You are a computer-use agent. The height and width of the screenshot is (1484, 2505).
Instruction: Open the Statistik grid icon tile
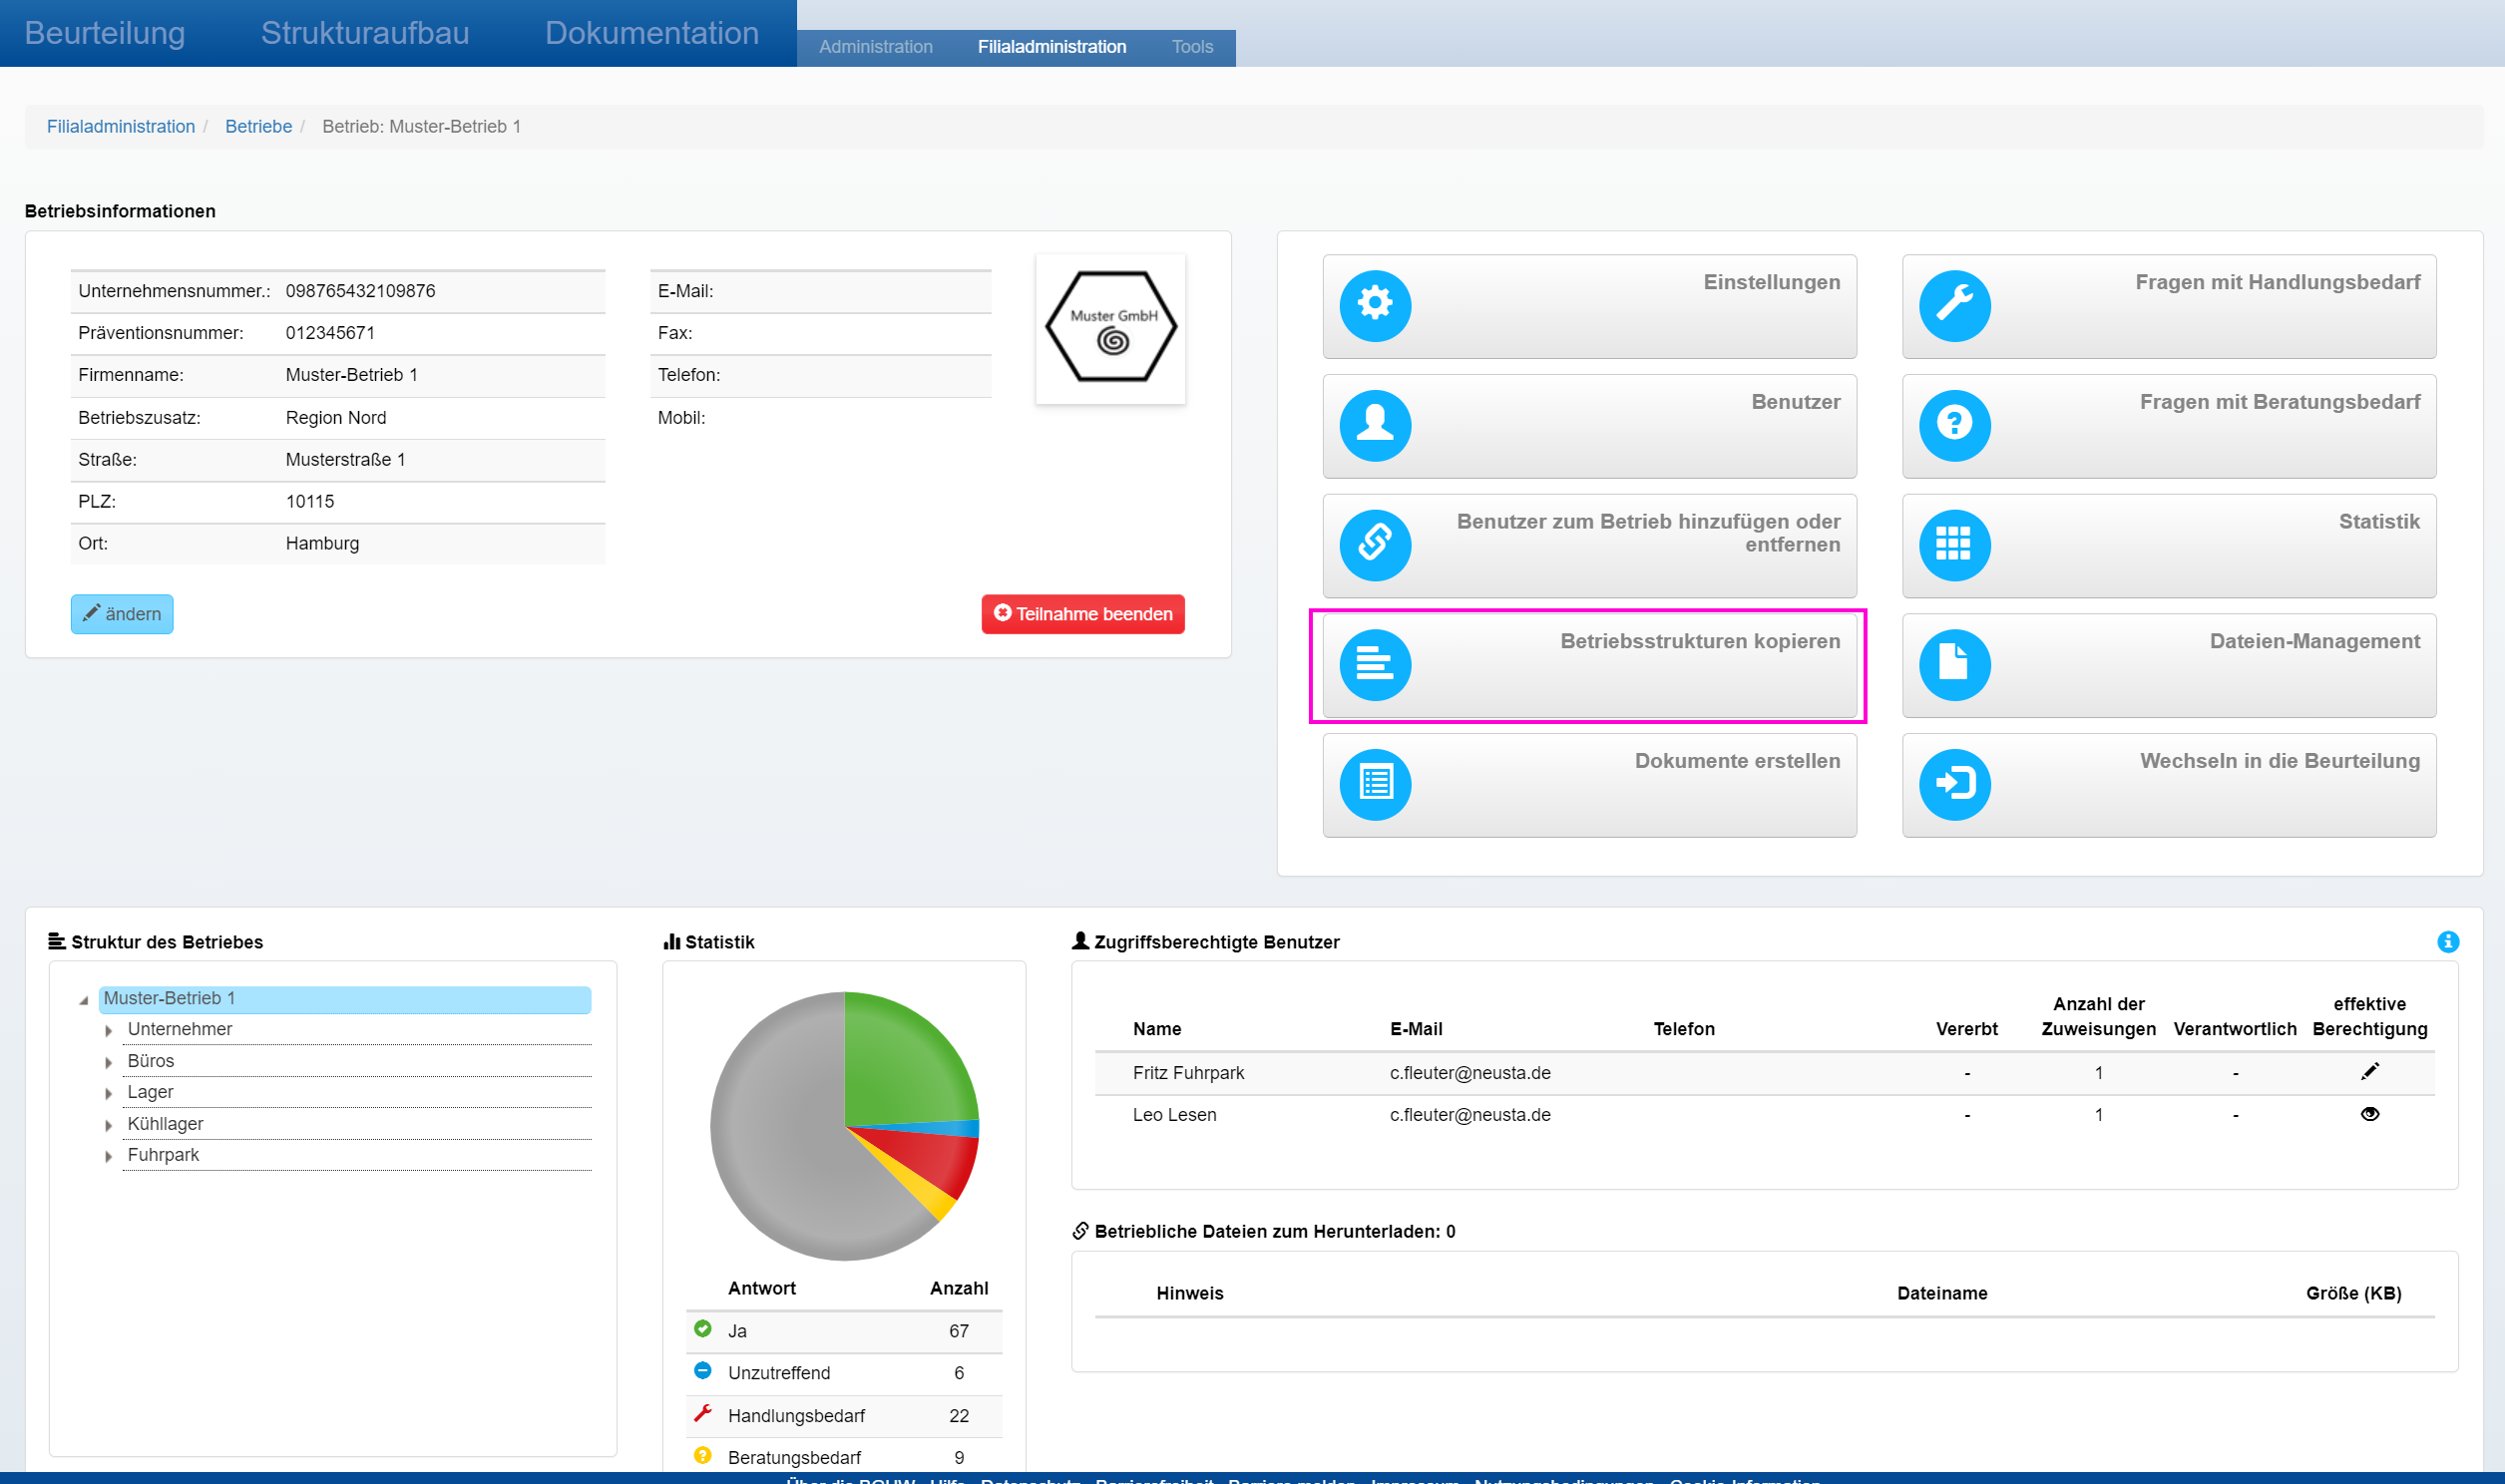pos(2169,545)
